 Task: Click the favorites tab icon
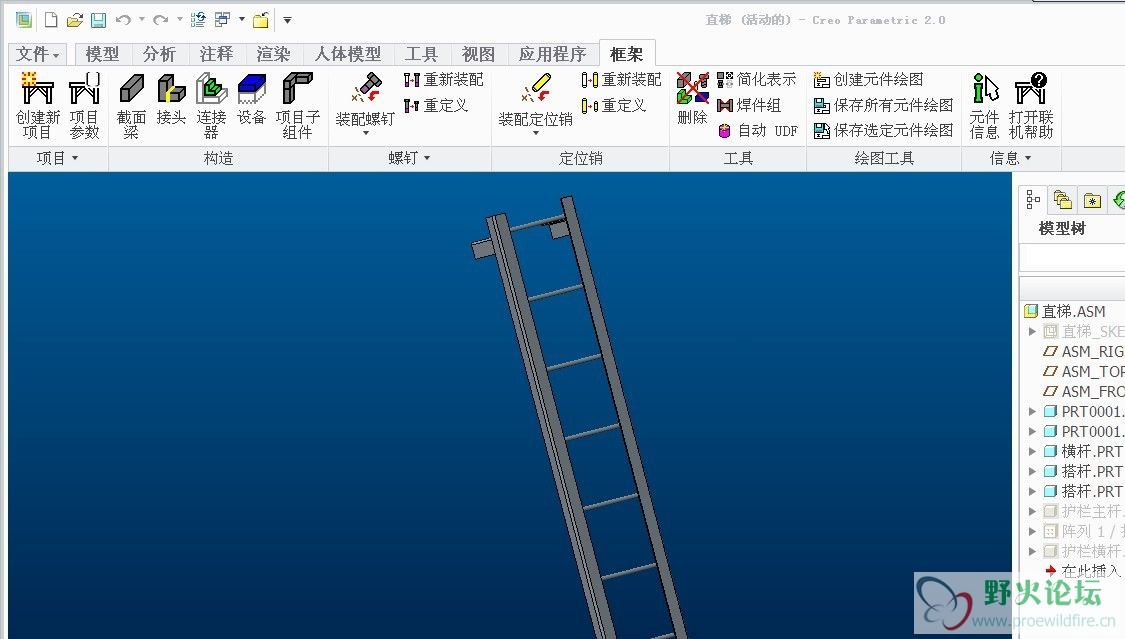click(x=1092, y=199)
